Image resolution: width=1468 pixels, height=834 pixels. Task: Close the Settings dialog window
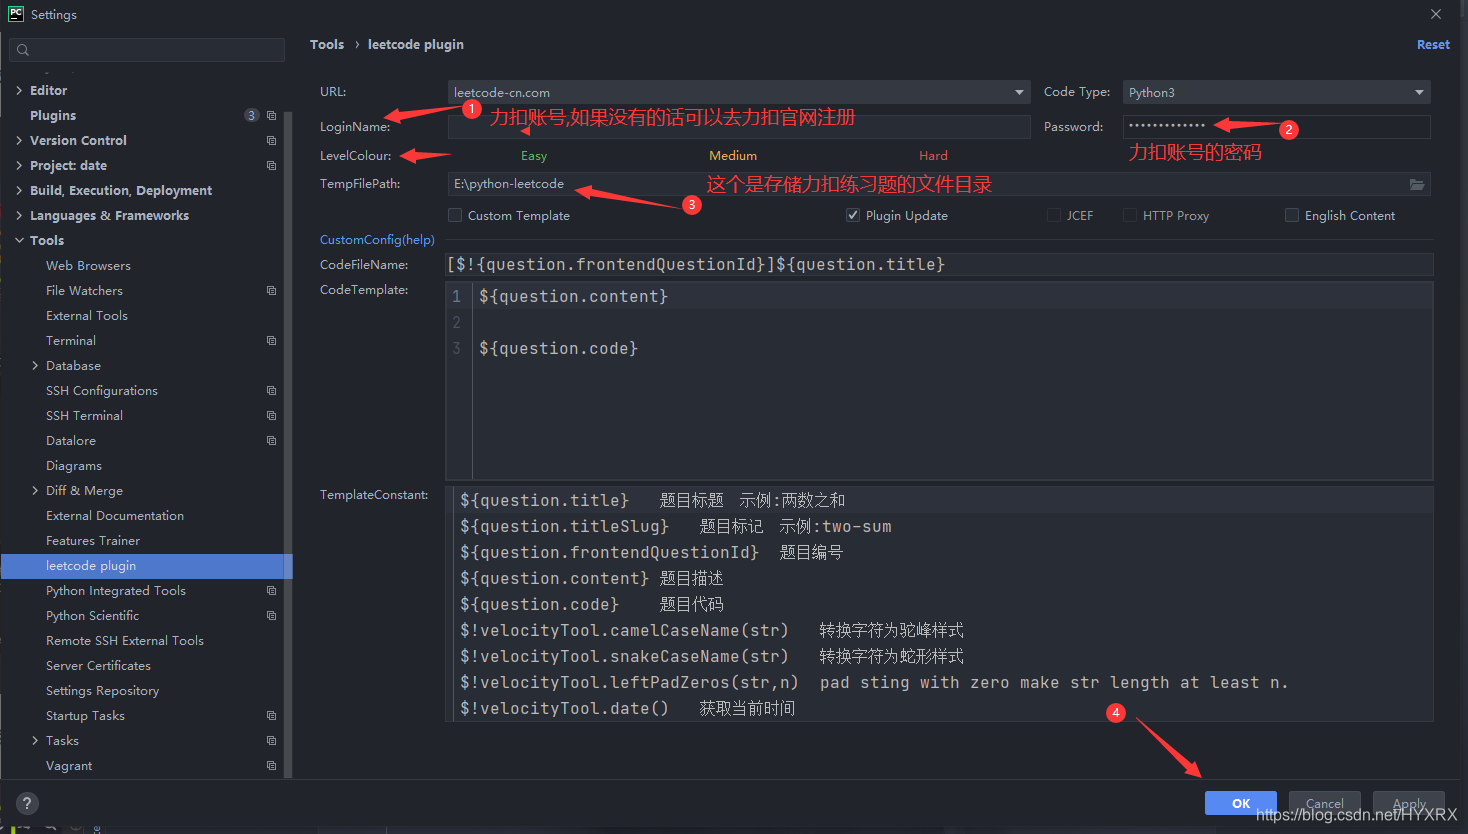pyautogui.click(x=1436, y=14)
